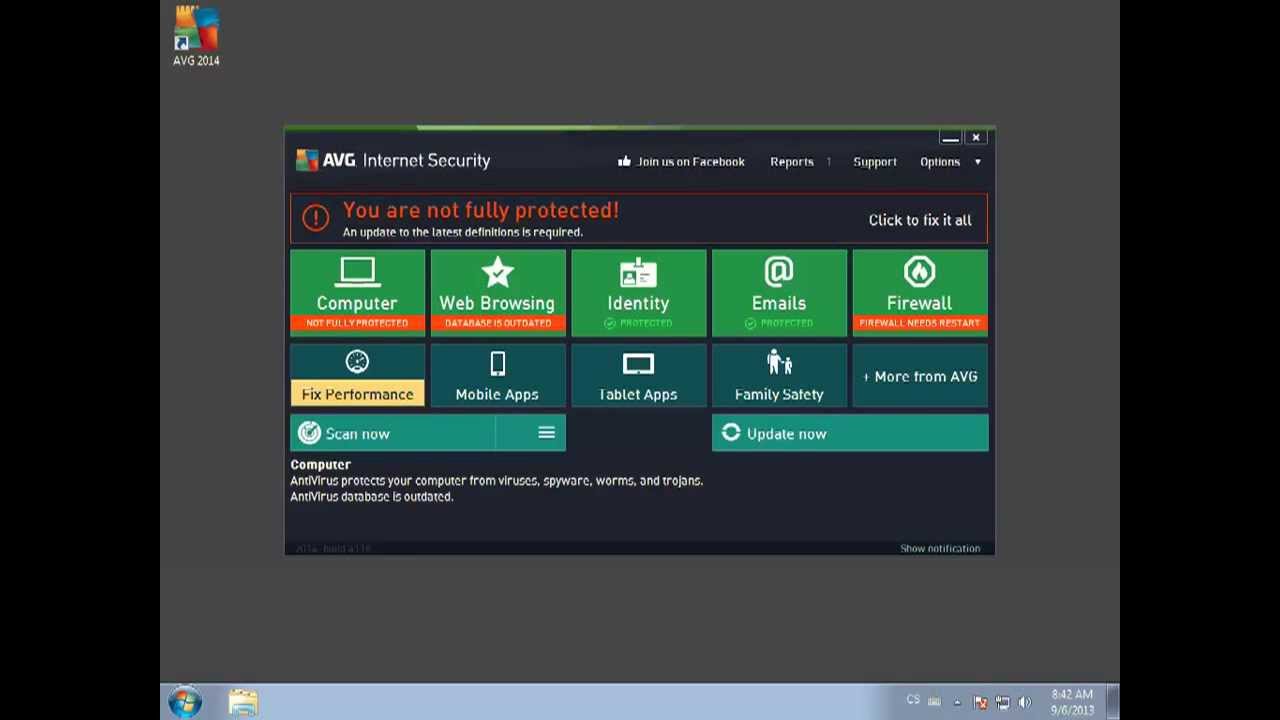This screenshot has width=1280, height=720.
Task: Close the AVG window
Action: click(976, 138)
